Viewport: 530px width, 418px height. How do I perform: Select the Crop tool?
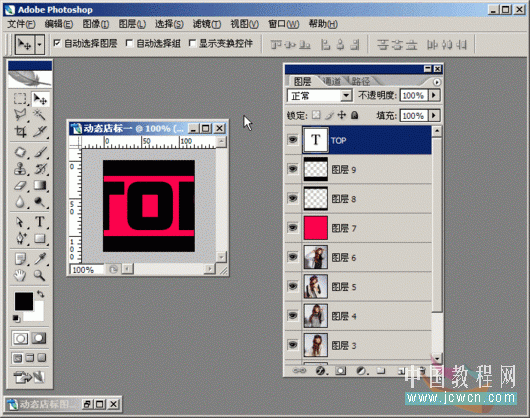(x=21, y=131)
